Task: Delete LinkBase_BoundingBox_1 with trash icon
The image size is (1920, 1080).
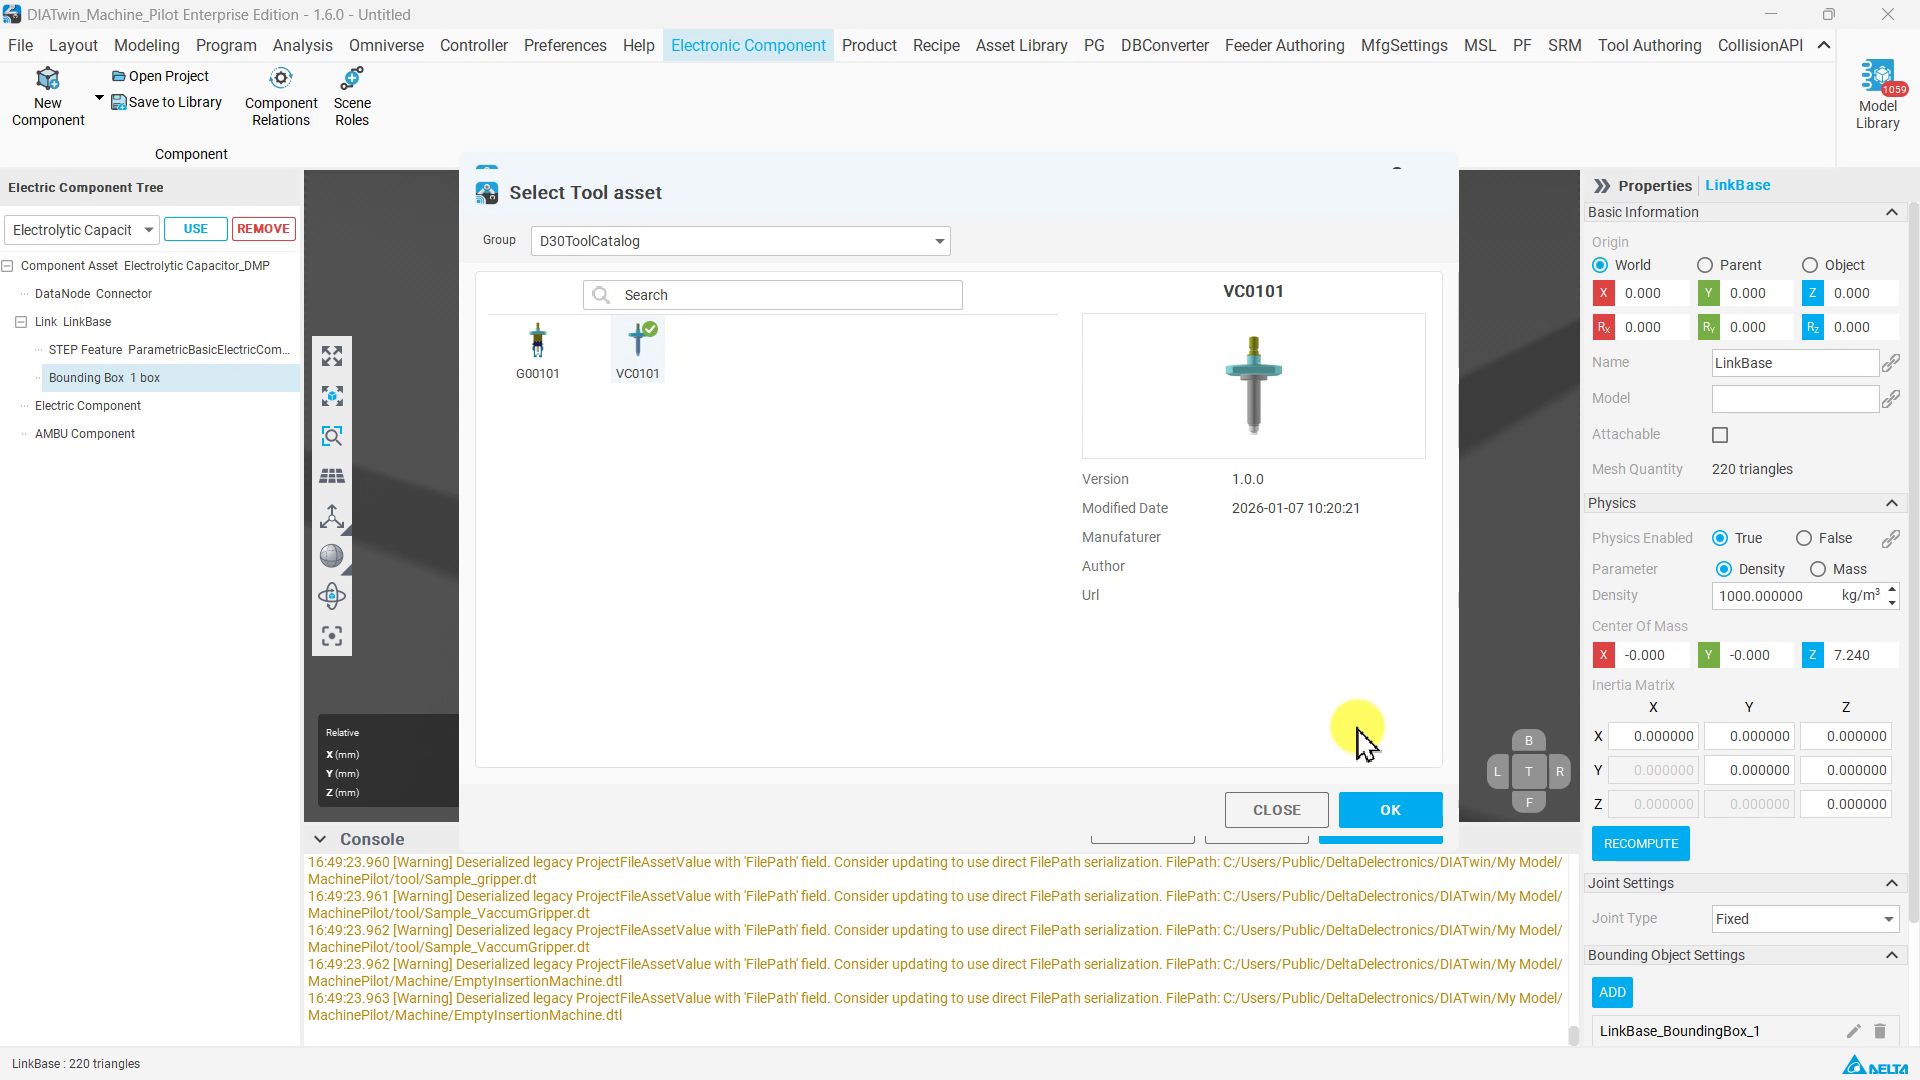Action: 1880,1031
